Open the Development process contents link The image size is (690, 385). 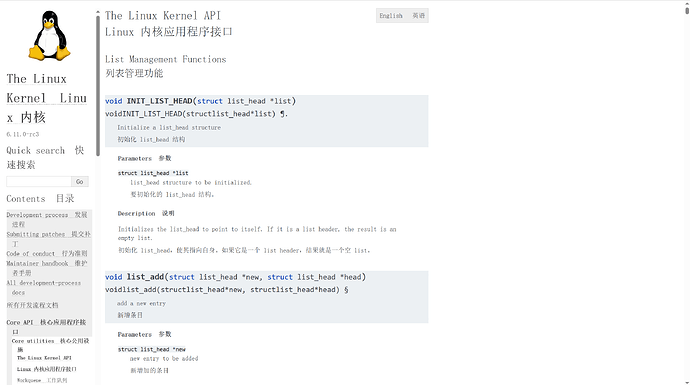(47, 219)
